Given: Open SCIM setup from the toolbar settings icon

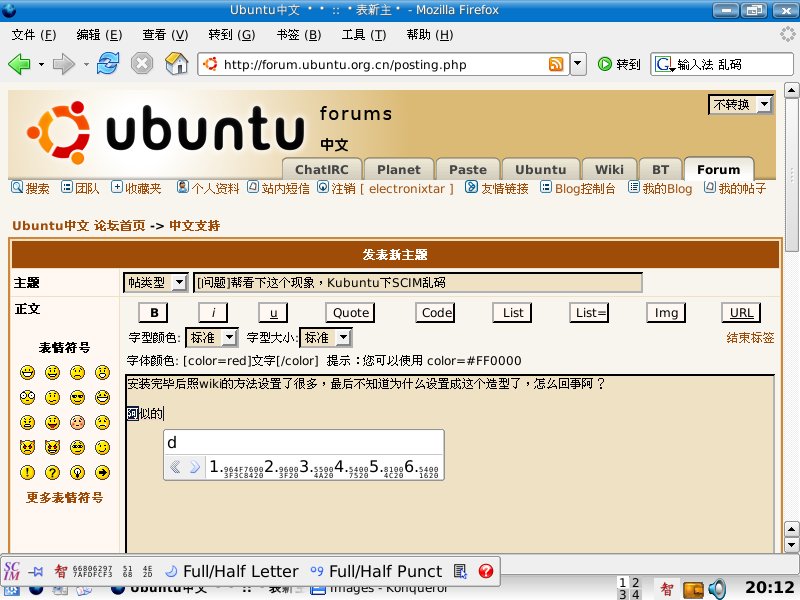Looking at the screenshot, I should (460, 571).
